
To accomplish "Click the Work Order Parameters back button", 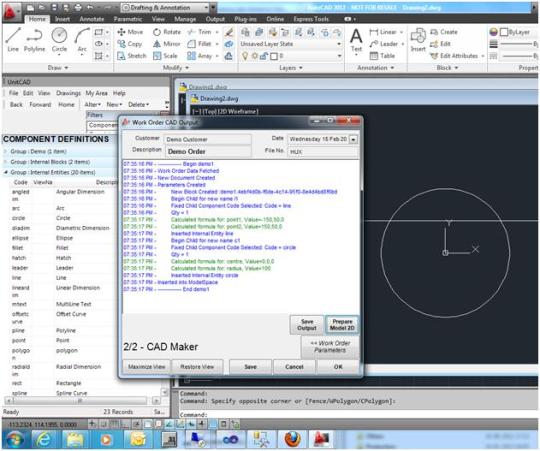I will click(x=330, y=346).
